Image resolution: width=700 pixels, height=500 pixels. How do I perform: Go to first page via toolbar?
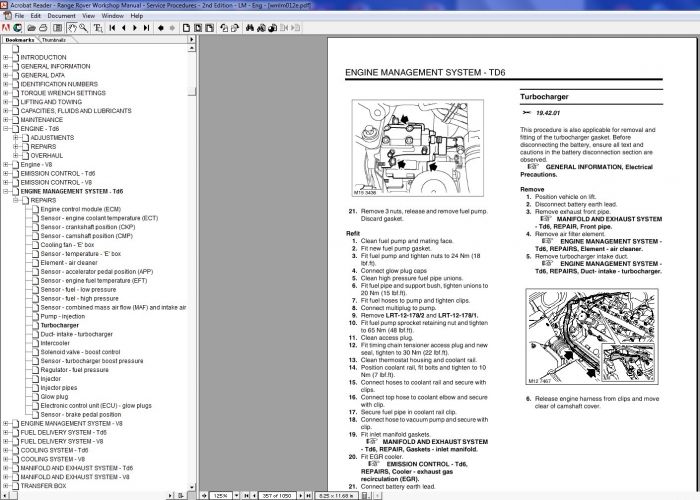112,28
